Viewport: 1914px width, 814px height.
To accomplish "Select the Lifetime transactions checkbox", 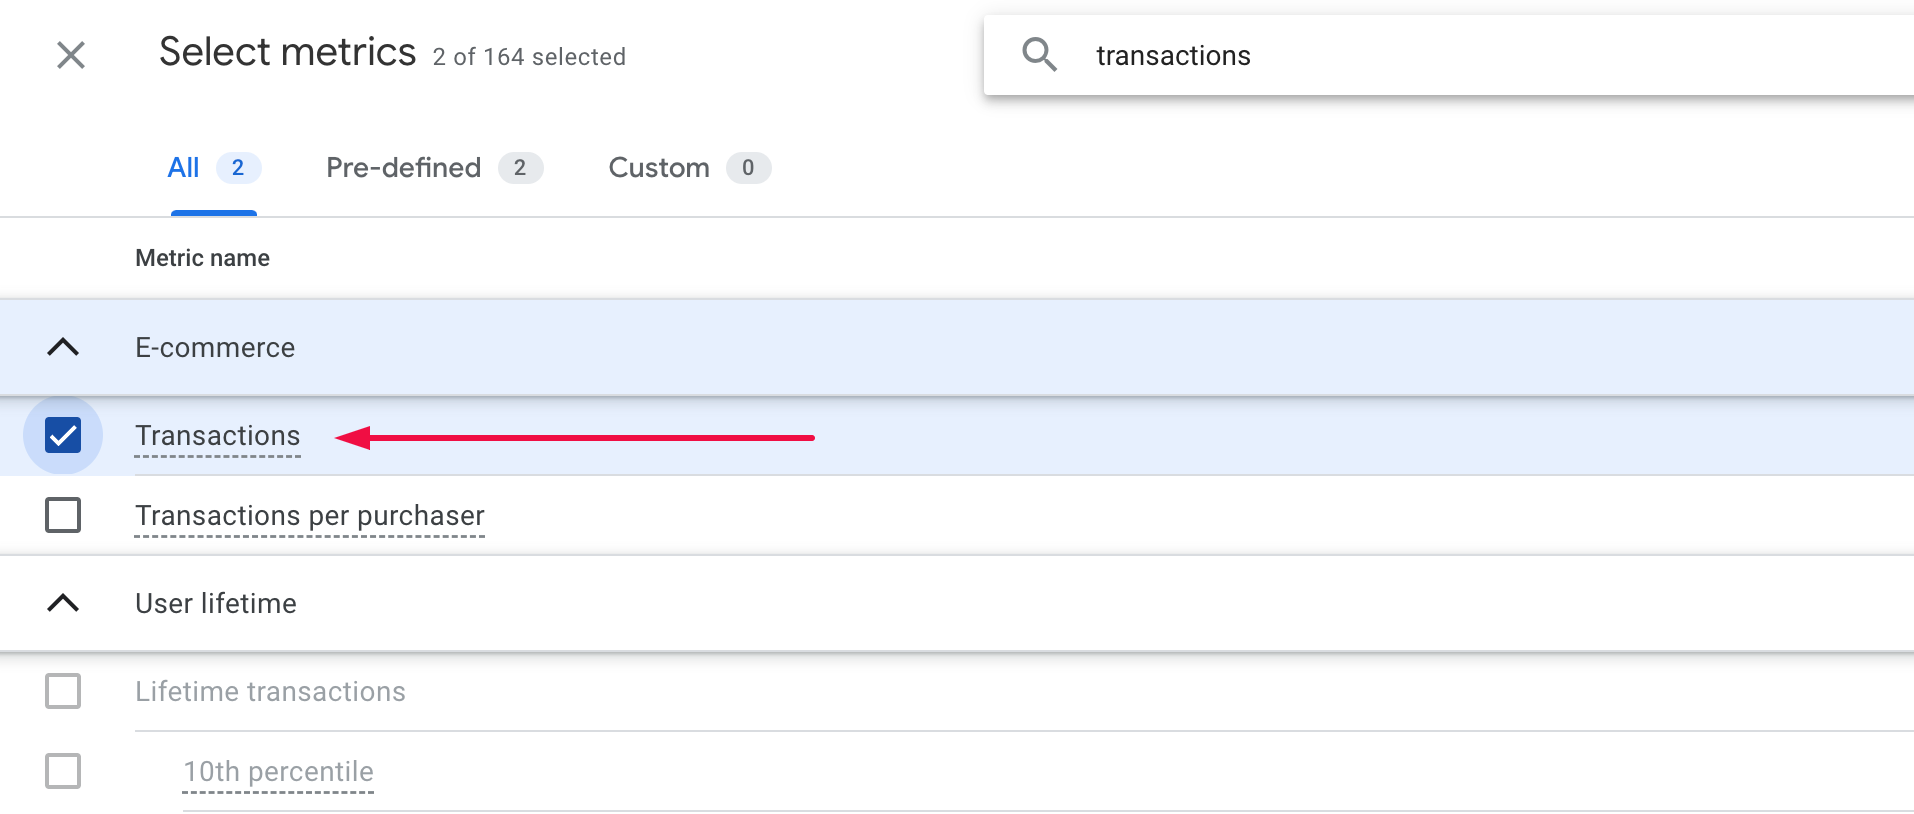I will [62, 691].
